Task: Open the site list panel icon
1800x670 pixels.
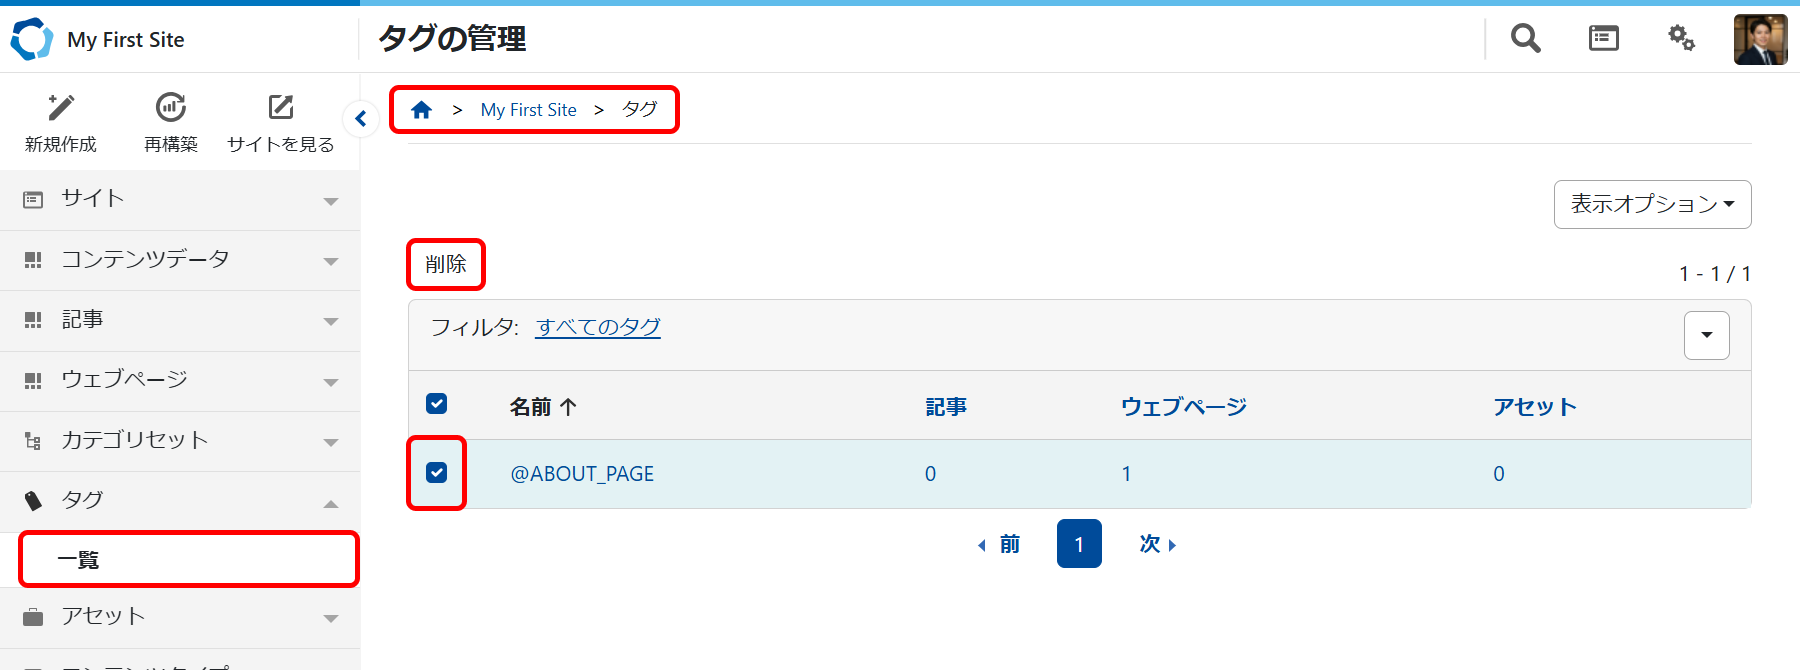Action: (1603, 39)
